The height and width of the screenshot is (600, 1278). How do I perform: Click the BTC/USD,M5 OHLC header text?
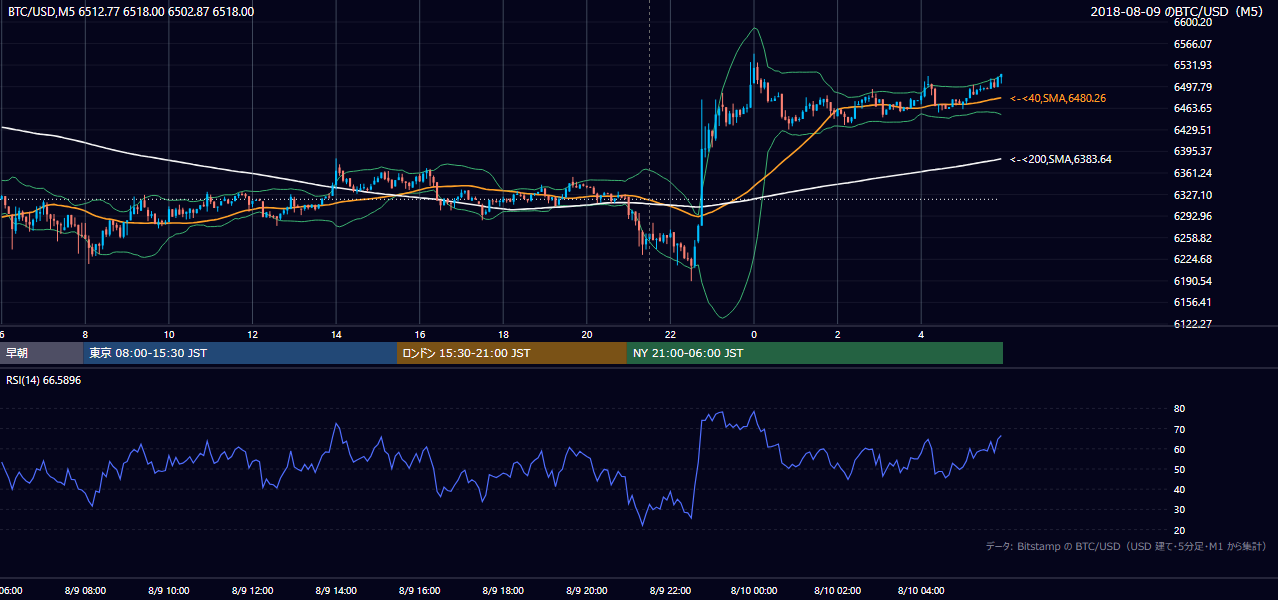point(131,12)
